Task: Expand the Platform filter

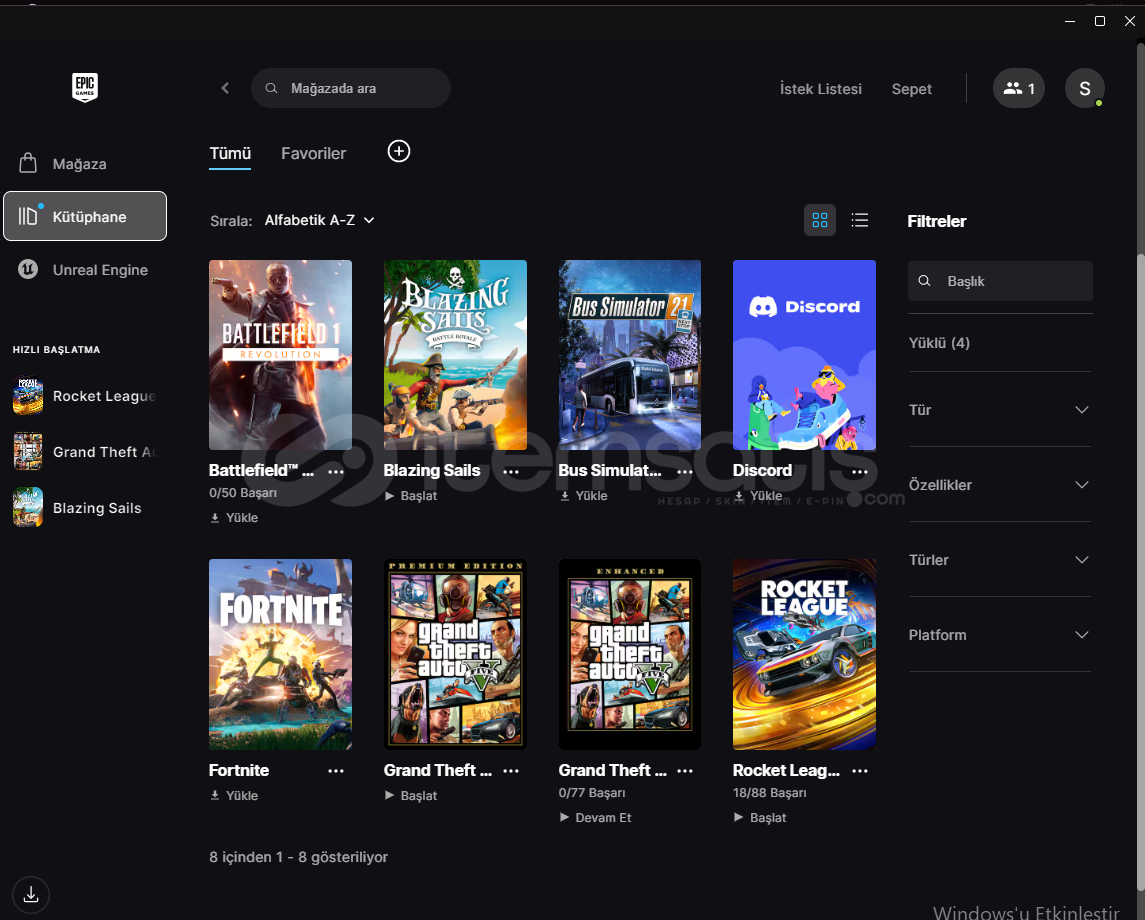Action: 1000,635
